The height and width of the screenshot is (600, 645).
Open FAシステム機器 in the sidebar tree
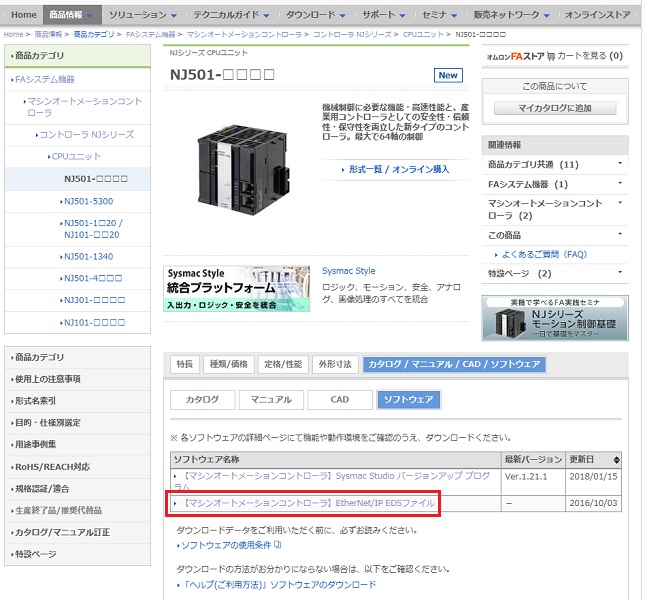point(44,79)
